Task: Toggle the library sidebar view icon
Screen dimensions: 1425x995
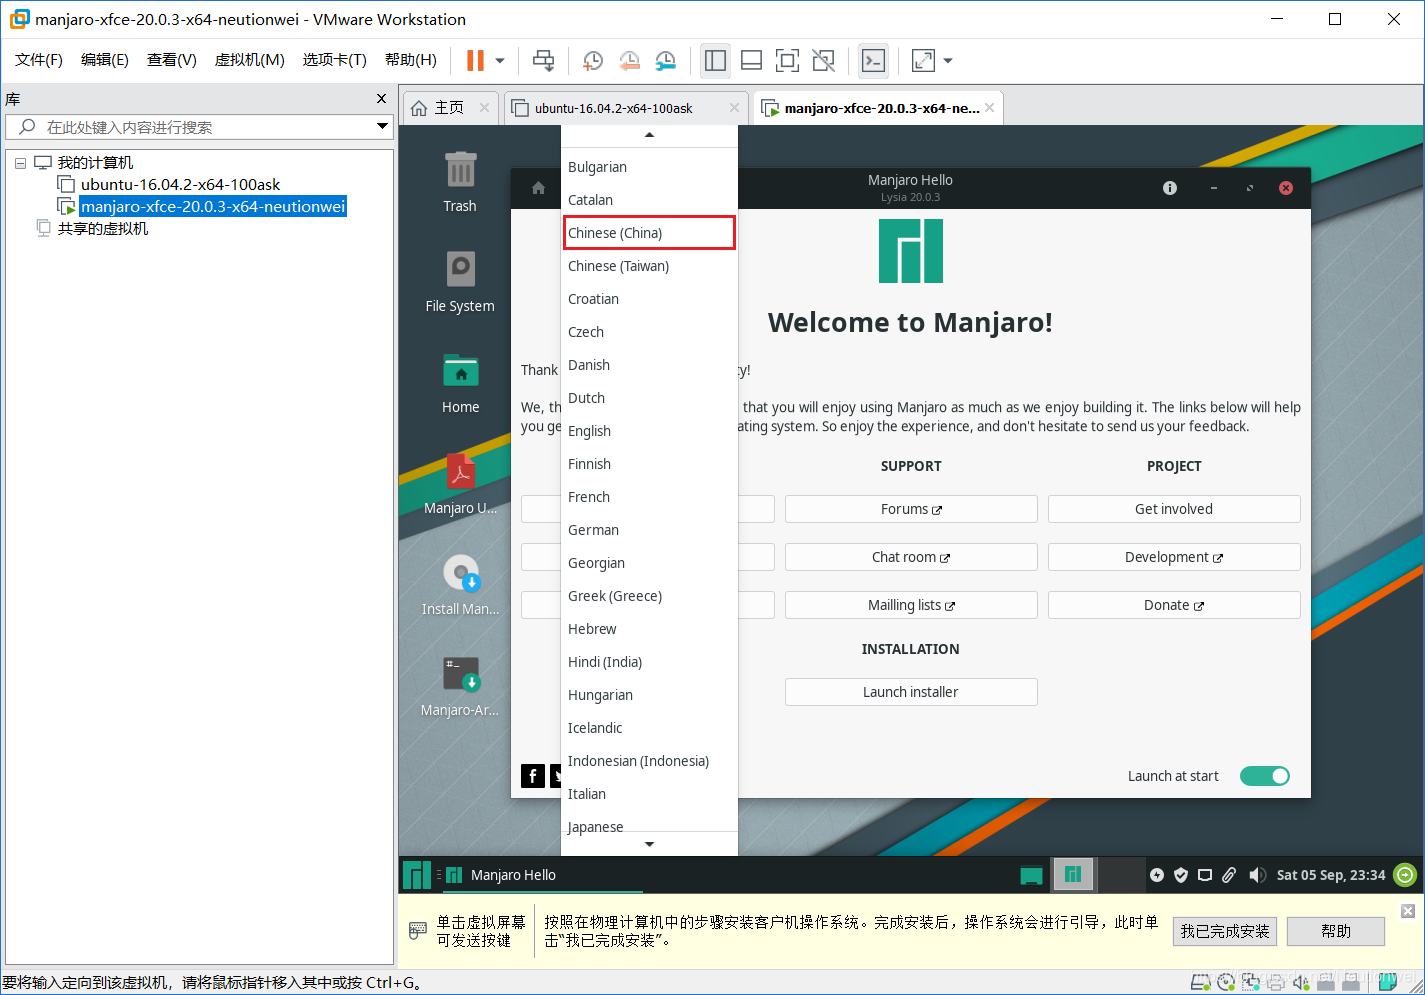Action: (x=715, y=61)
